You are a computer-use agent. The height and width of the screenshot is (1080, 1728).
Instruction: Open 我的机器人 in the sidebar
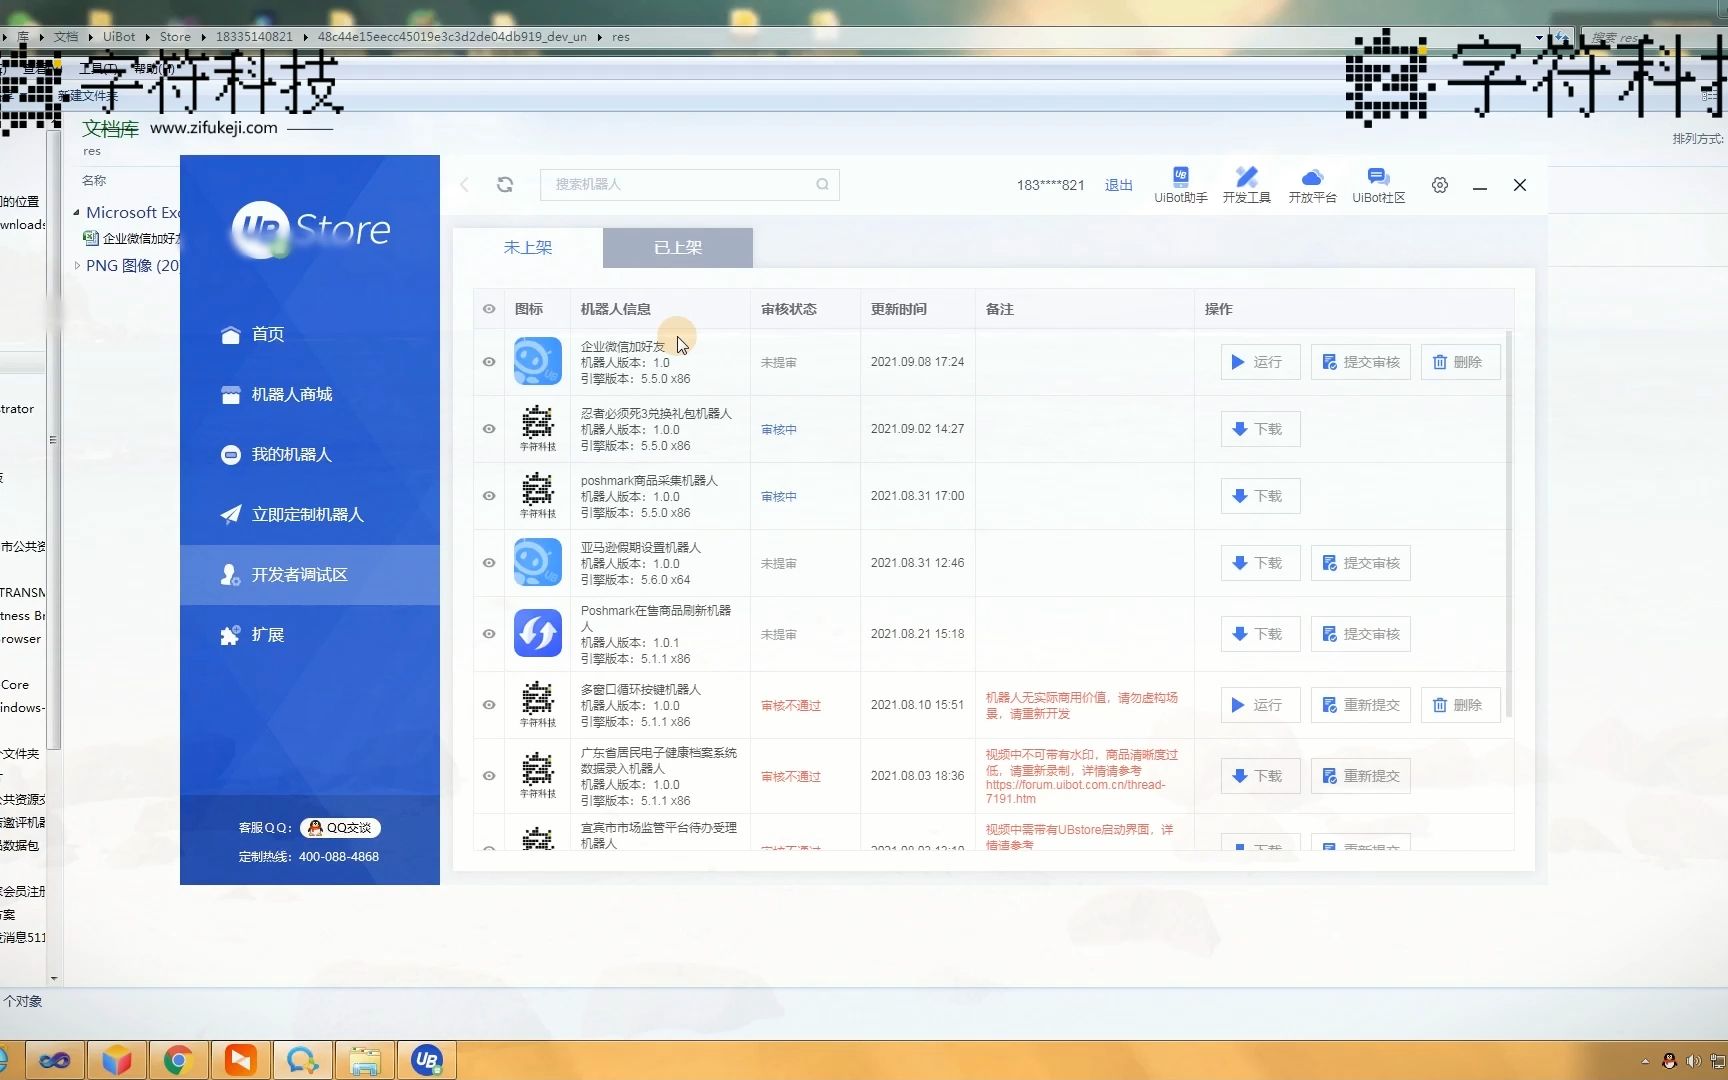coord(310,454)
